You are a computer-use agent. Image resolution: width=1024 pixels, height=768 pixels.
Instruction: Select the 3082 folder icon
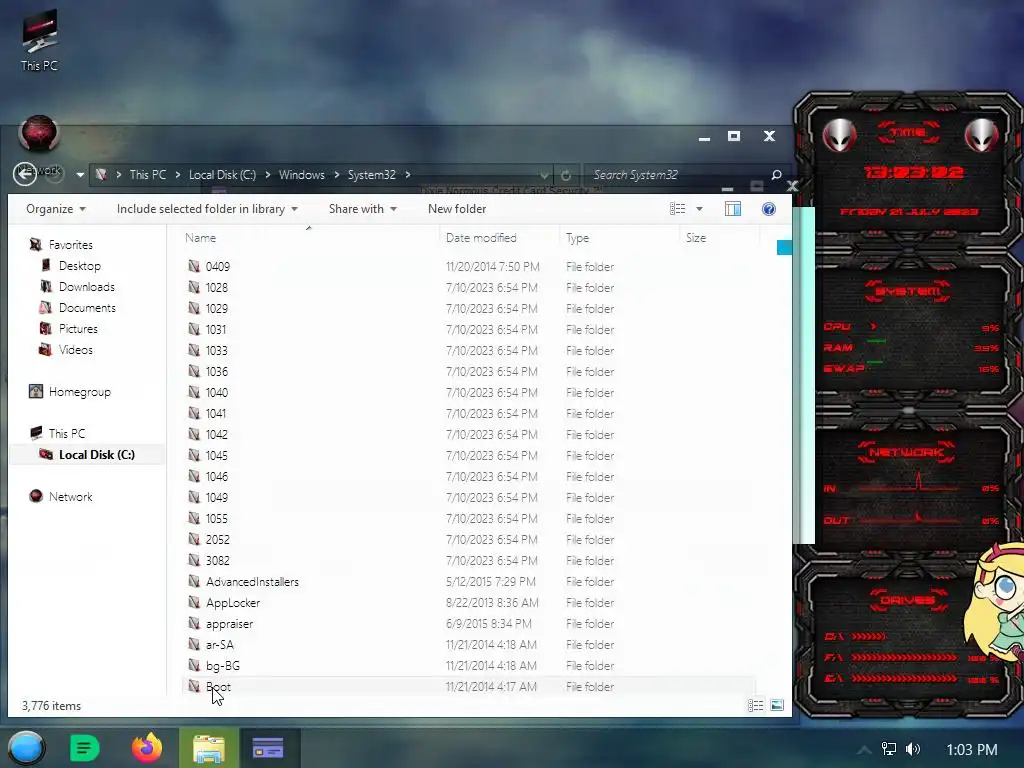coord(194,560)
